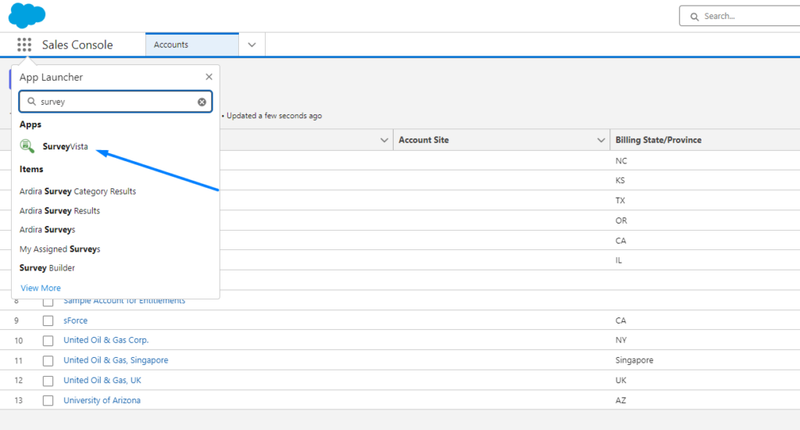Tick the University of Arizona checkbox

(x=48, y=400)
